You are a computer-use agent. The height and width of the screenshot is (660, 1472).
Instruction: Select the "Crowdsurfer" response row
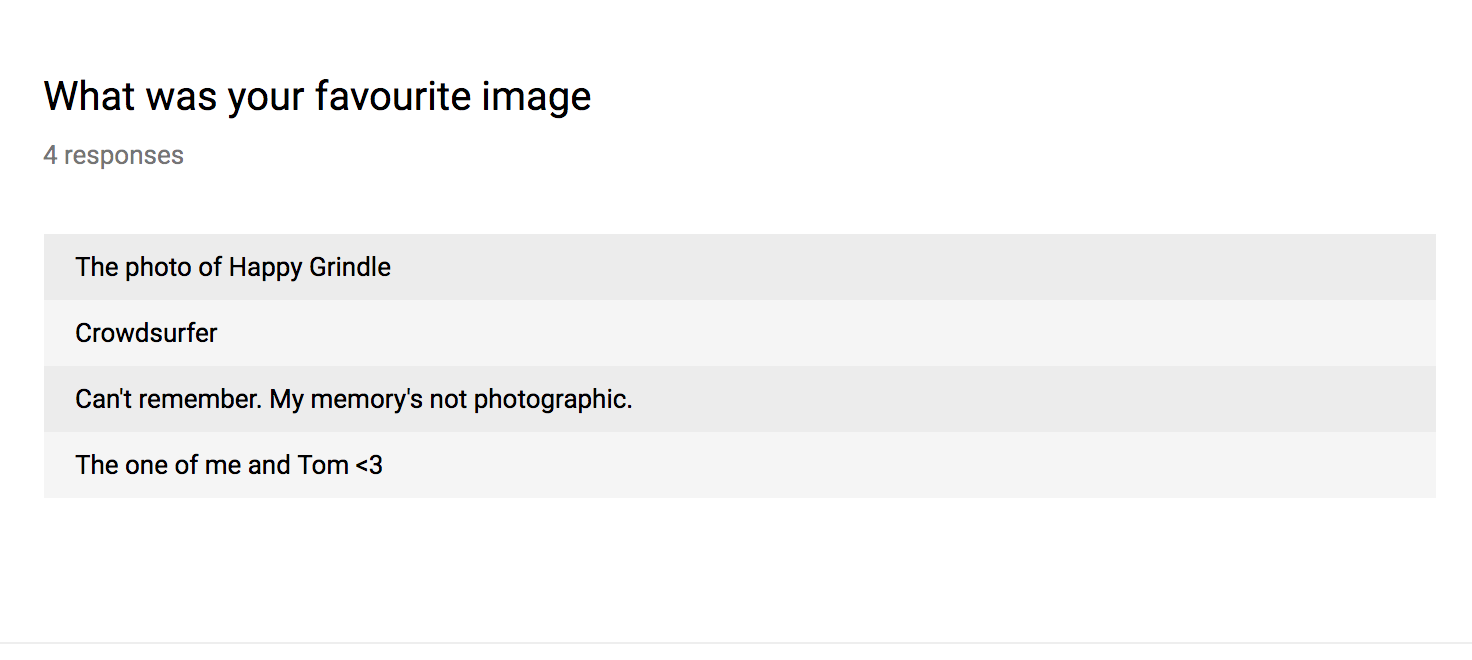(740, 333)
